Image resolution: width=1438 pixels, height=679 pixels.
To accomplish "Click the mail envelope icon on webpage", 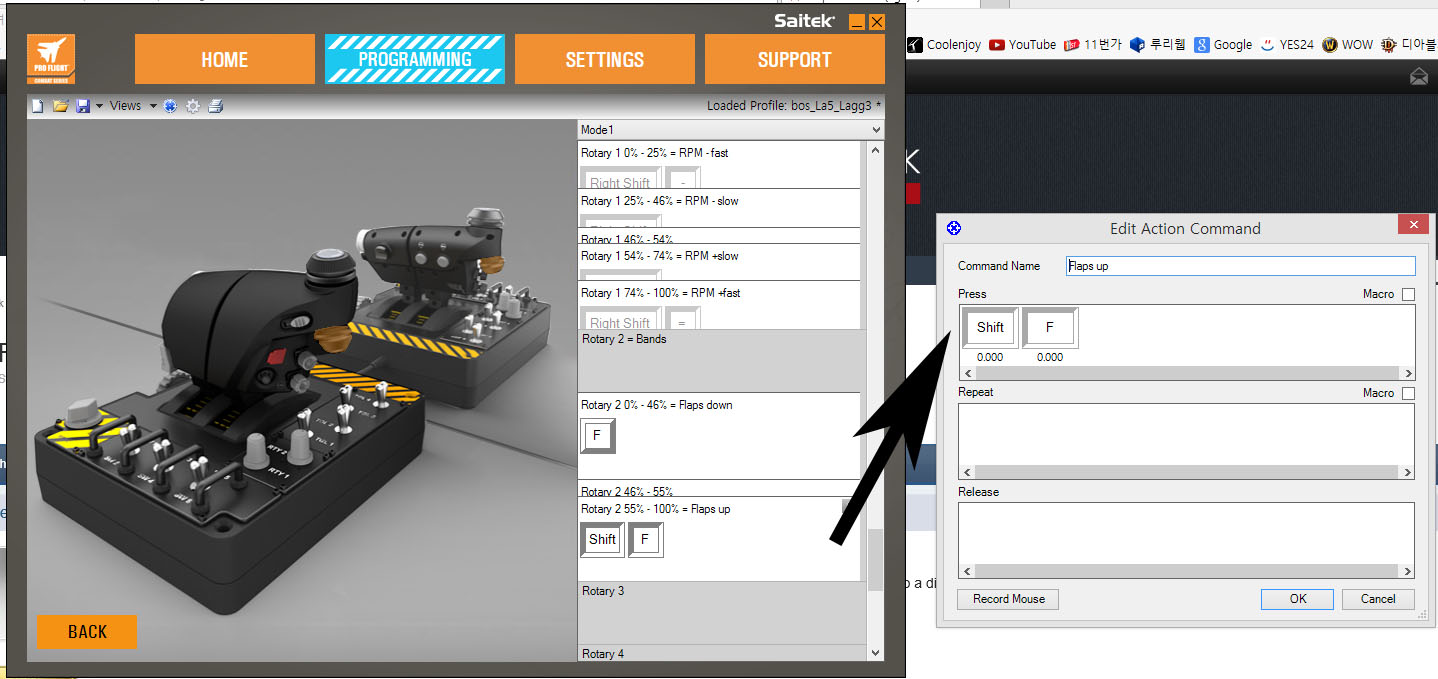I will pos(1419,77).
